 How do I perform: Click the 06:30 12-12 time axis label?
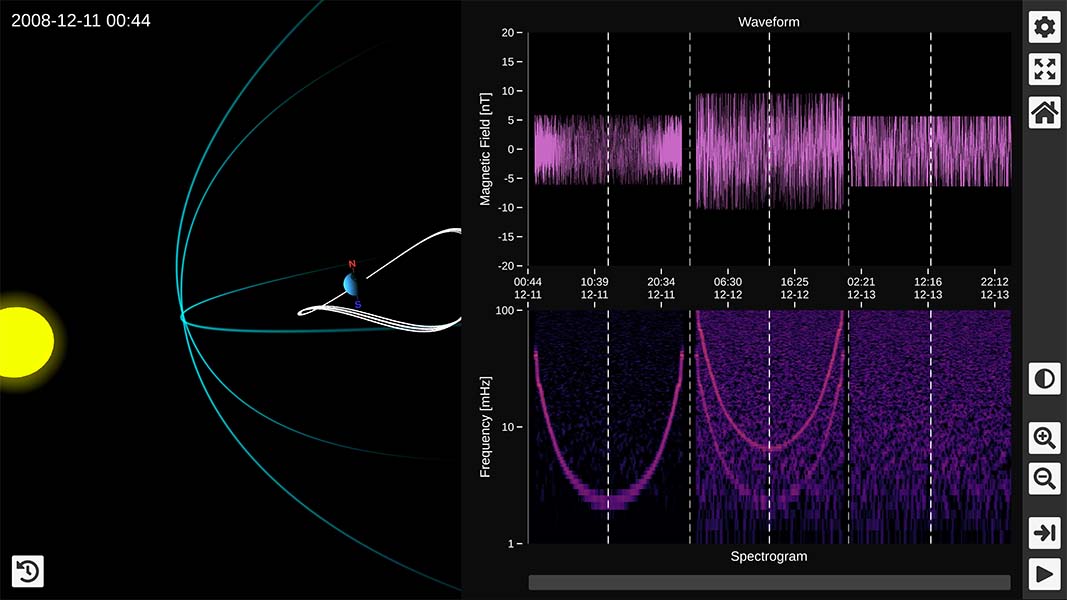coord(727,288)
